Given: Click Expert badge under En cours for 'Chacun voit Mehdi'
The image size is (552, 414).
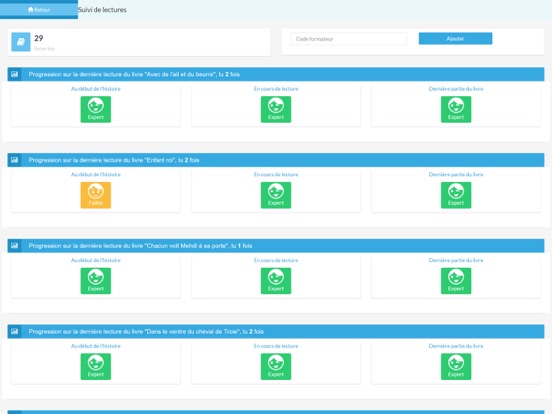Looking at the screenshot, I should (276, 281).
